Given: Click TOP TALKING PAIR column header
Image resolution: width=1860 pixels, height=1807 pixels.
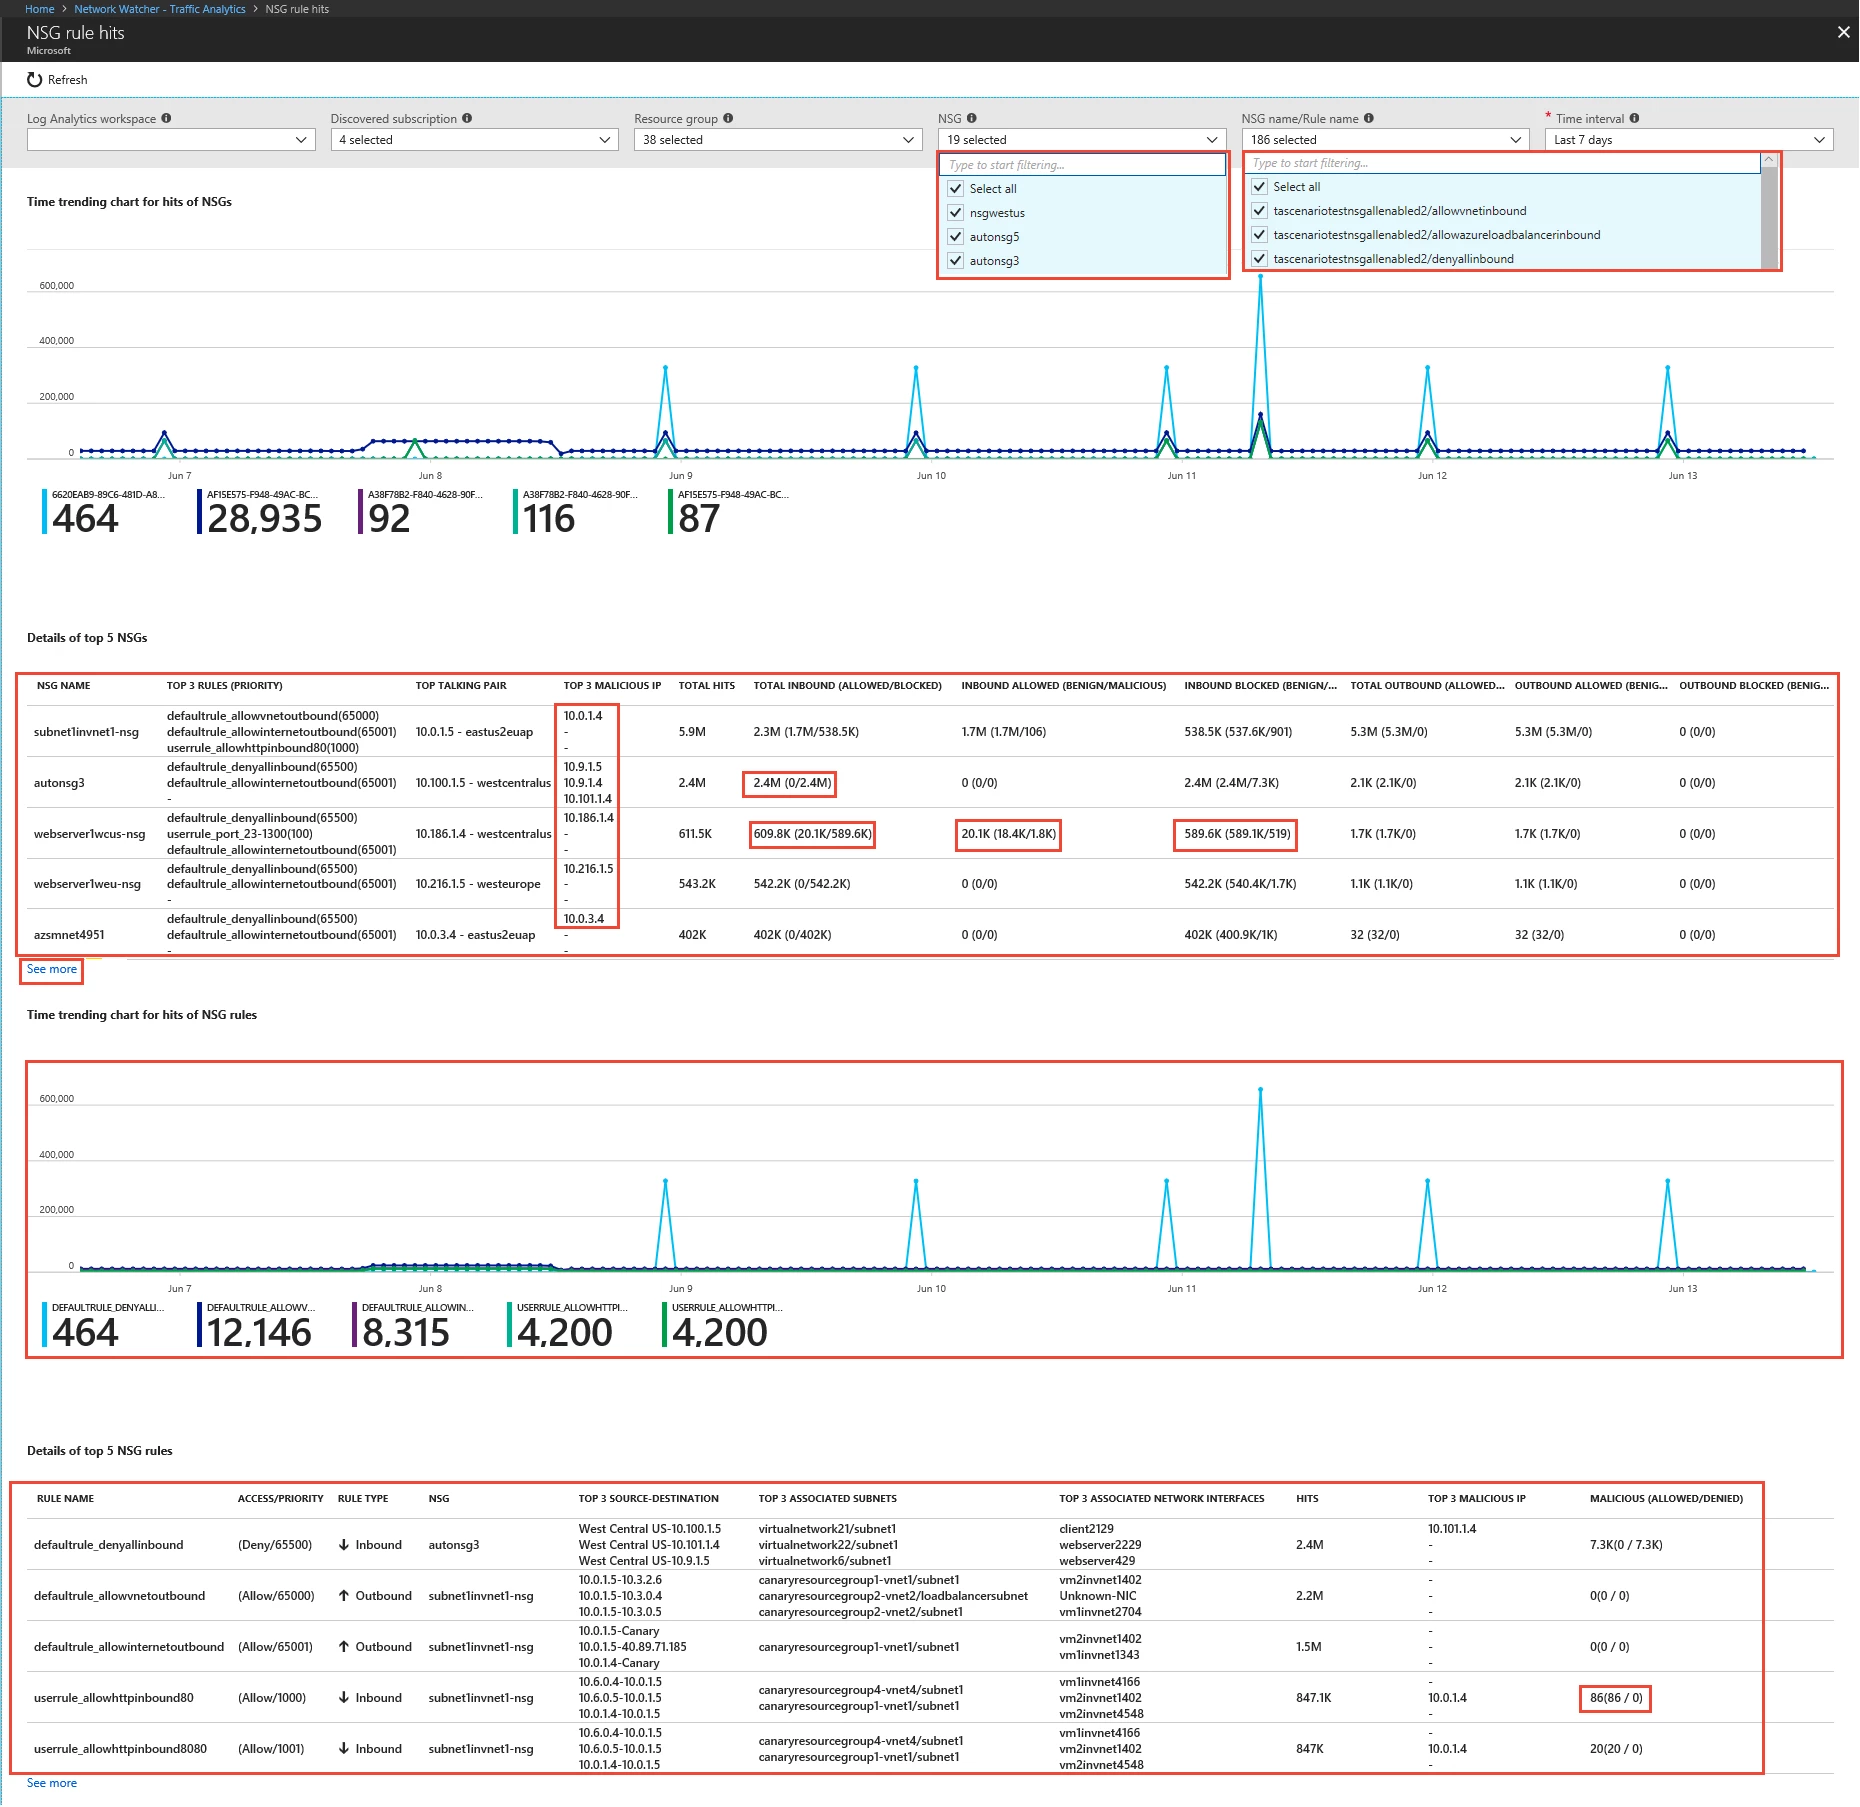Looking at the screenshot, I should tap(461, 686).
